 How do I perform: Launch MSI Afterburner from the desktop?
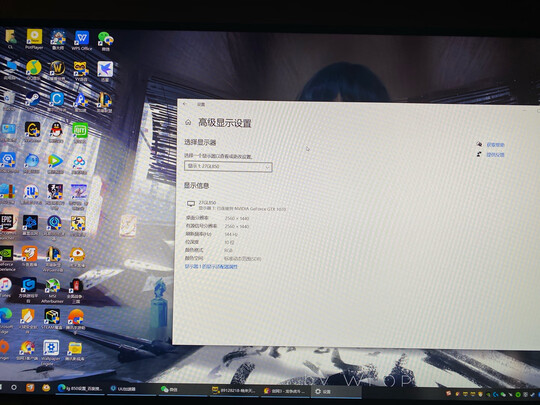tap(52, 291)
